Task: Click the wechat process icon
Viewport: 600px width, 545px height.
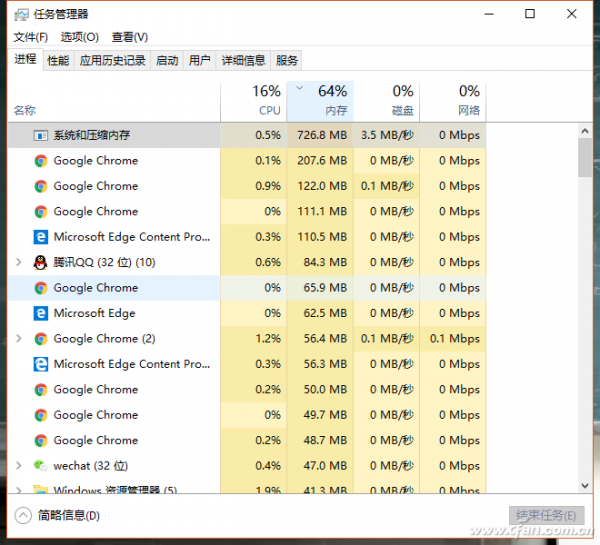Action: point(41,466)
